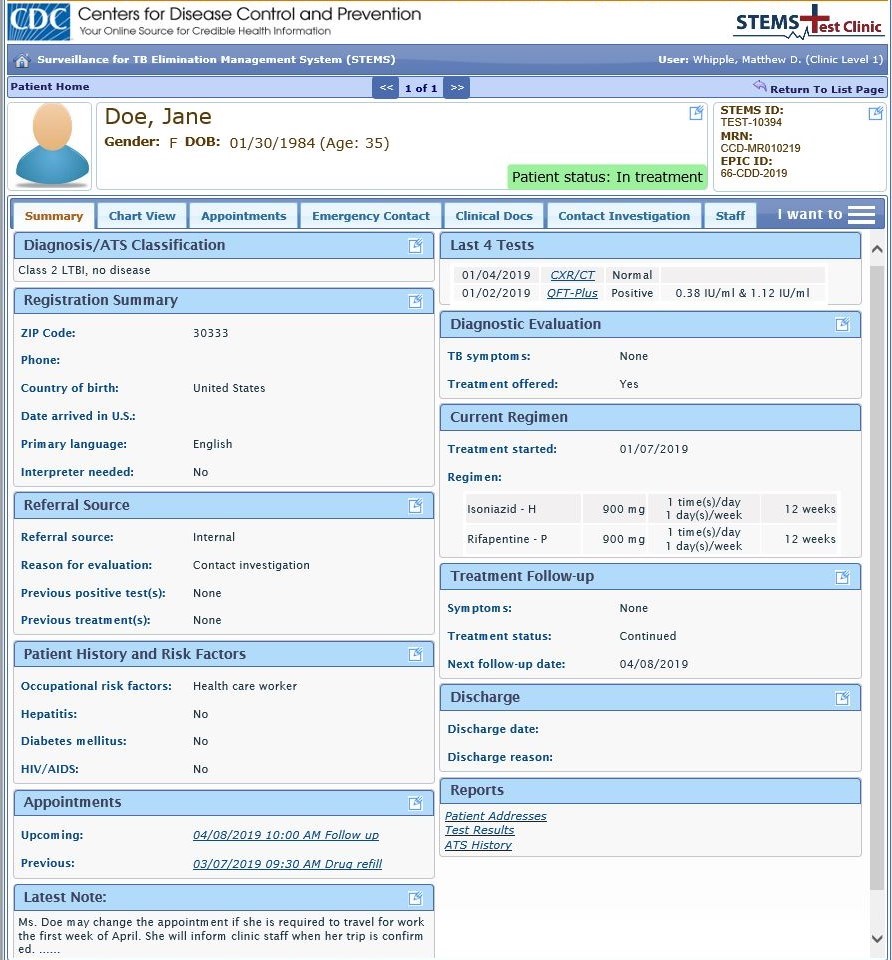Click the QFT result 0.38 IU/ml & 1.12 IU/ml
892x960 pixels.
click(742, 293)
